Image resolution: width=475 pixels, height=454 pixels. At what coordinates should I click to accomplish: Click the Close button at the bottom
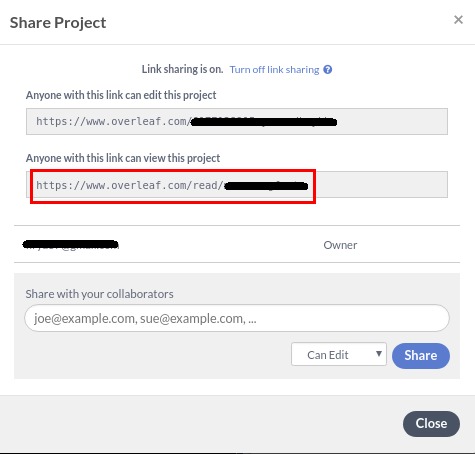click(x=431, y=423)
